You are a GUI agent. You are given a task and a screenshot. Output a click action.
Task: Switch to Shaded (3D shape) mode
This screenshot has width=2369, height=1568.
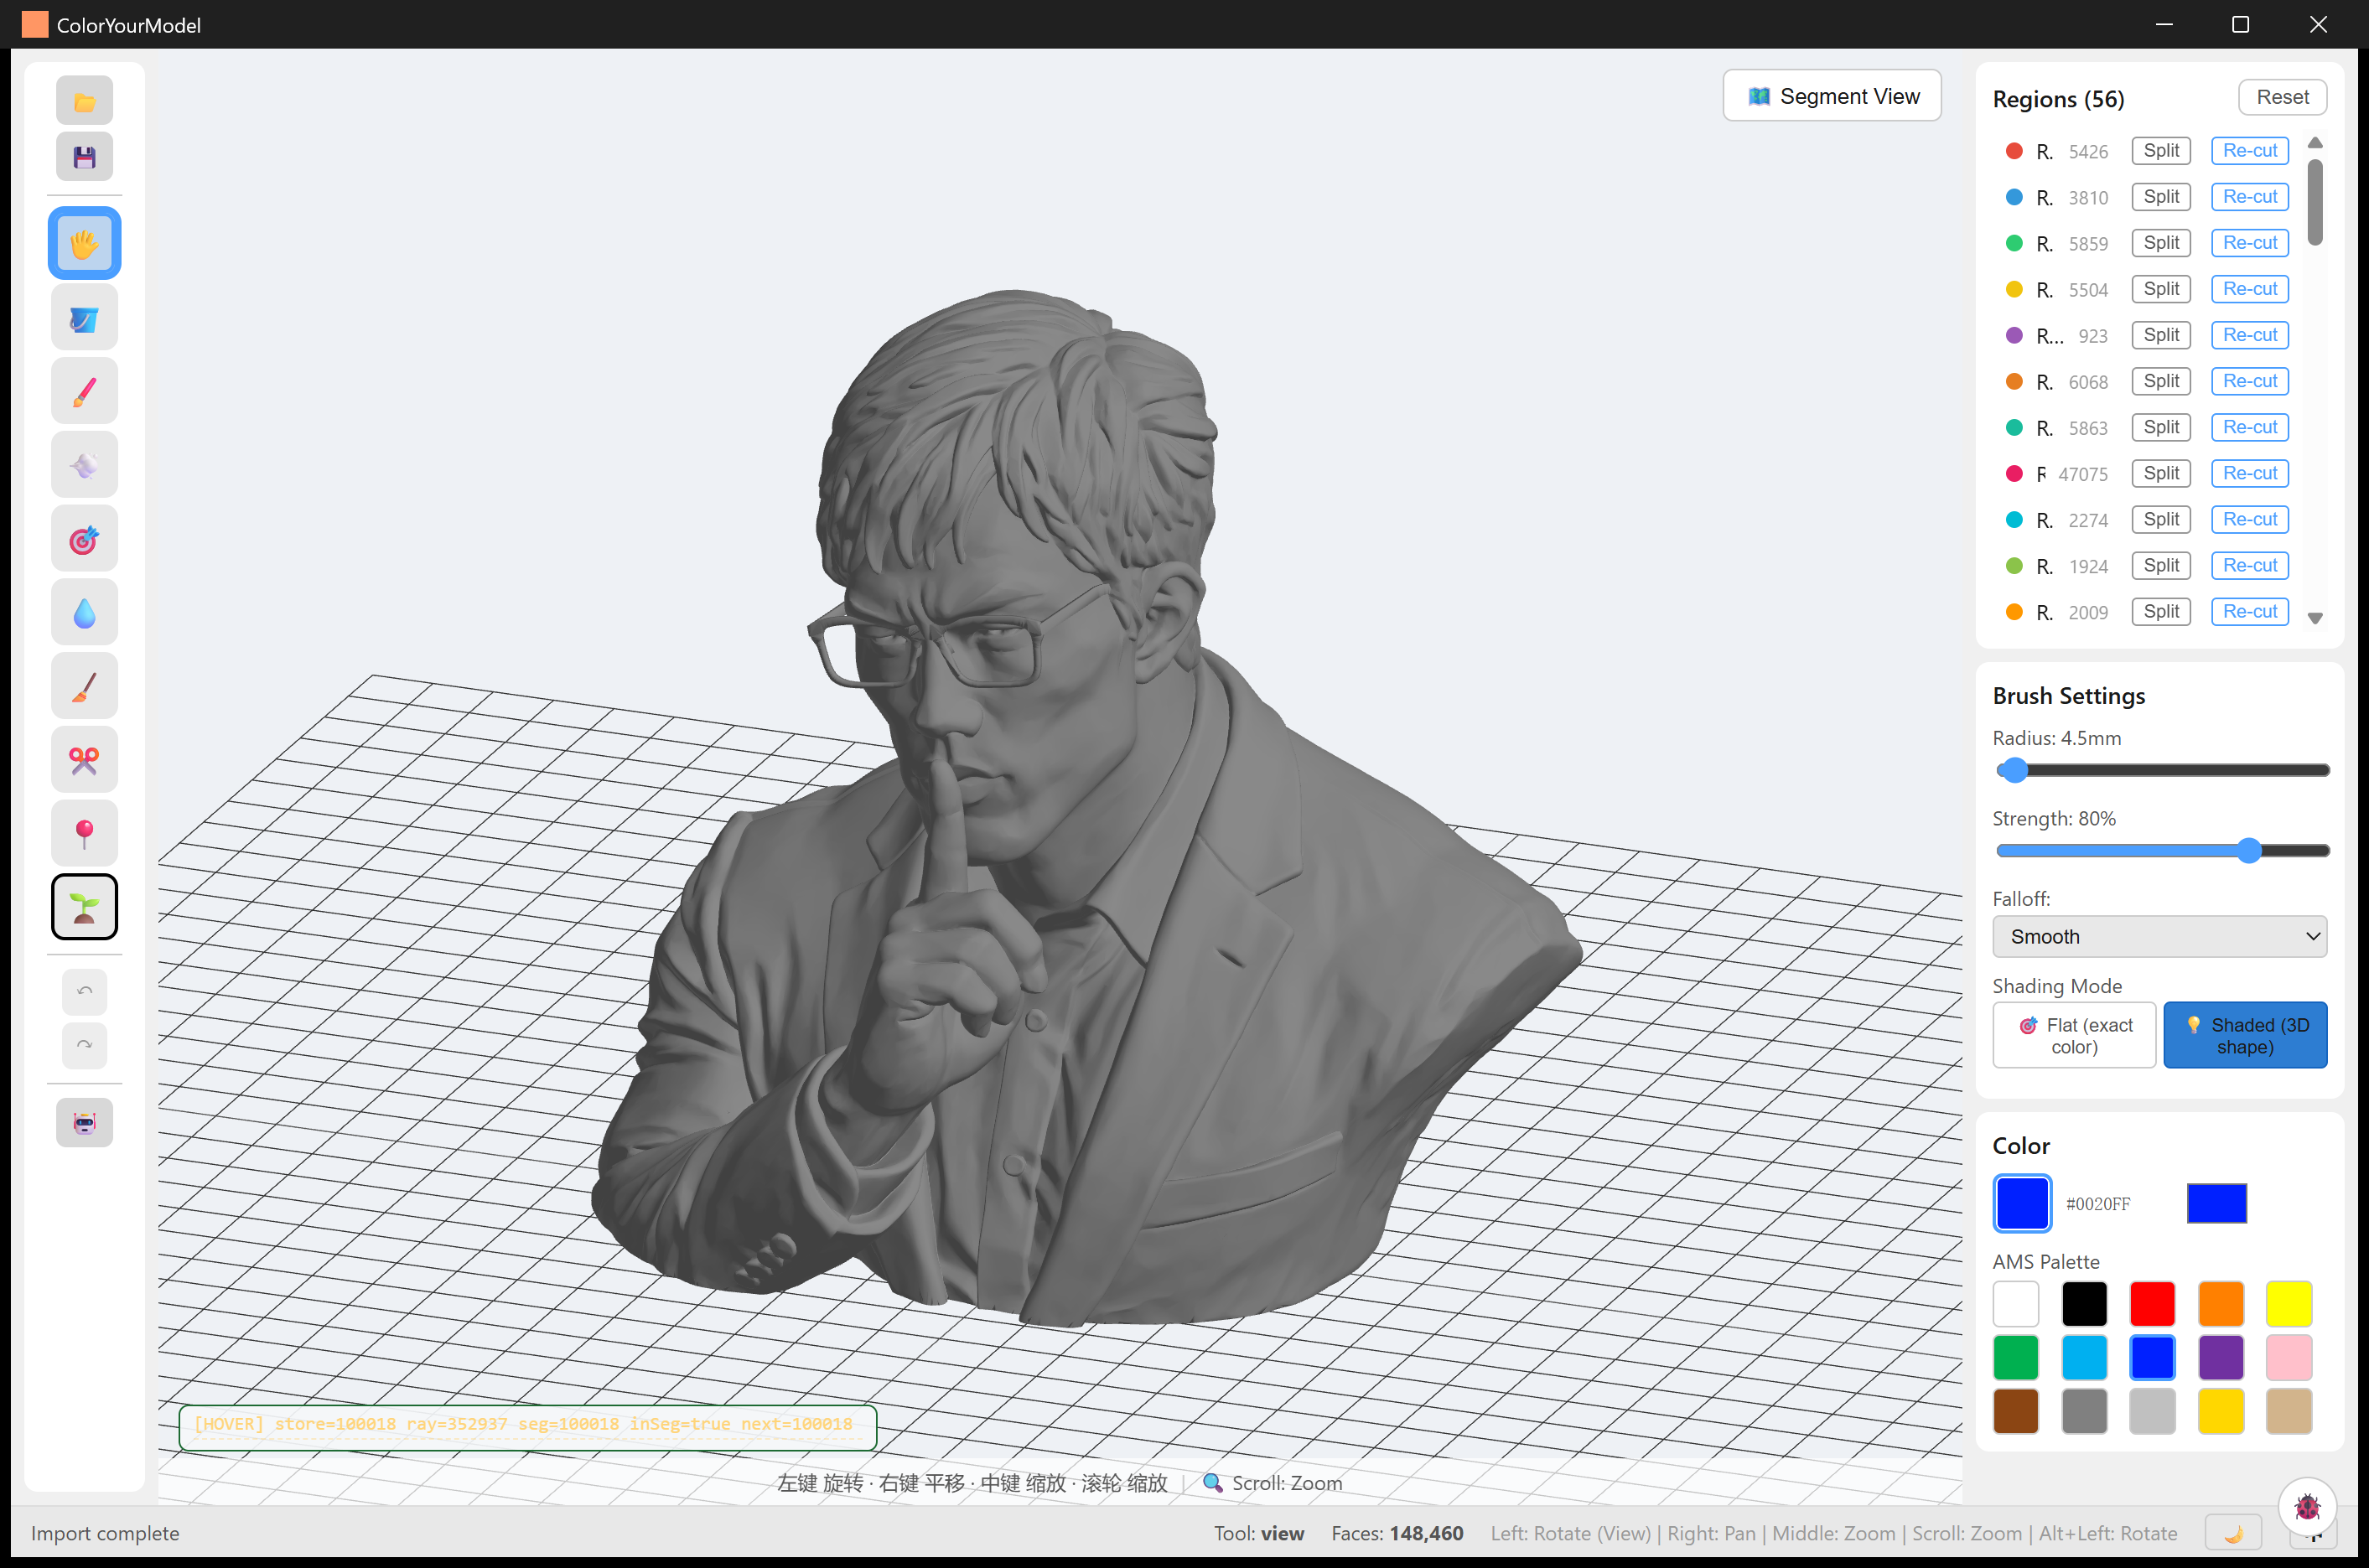click(x=2245, y=1035)
